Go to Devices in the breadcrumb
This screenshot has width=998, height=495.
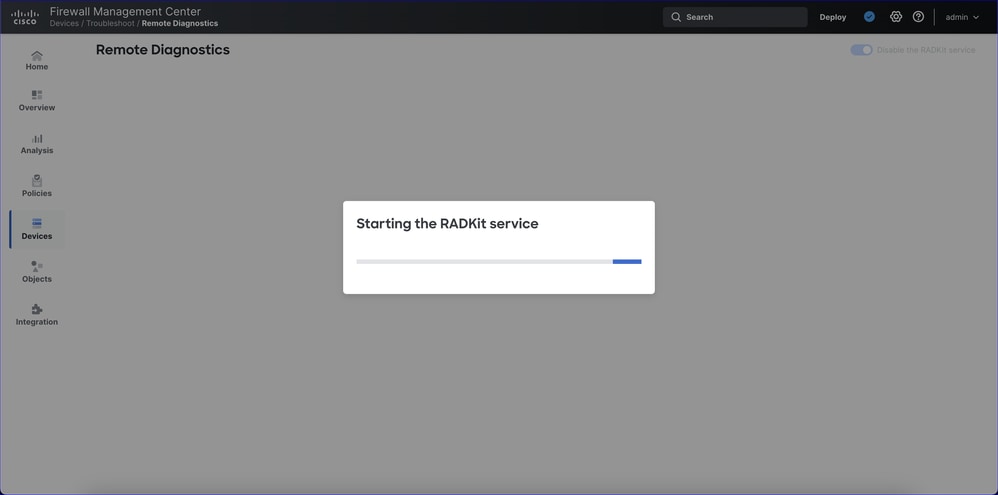(x=64, y=24)
